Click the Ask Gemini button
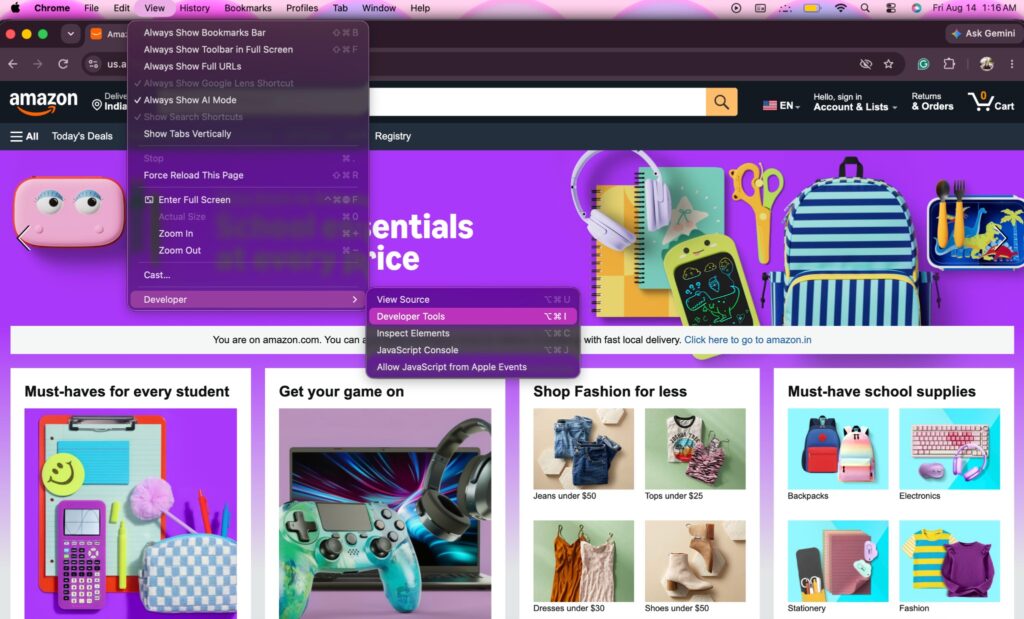This screenshot has height=619, width=1024. coord(983,33)
